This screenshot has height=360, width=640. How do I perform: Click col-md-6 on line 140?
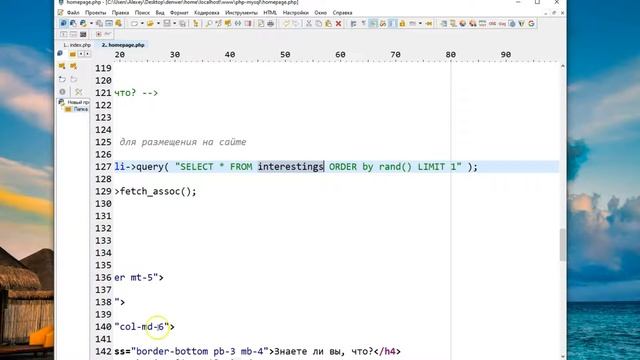point(142,327)
